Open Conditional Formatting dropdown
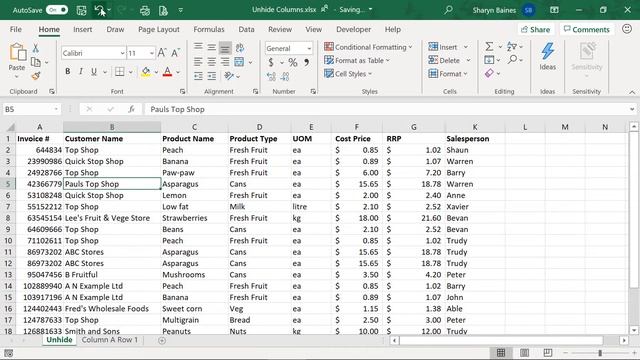This screenshot has height=360, width=640. 368,47
